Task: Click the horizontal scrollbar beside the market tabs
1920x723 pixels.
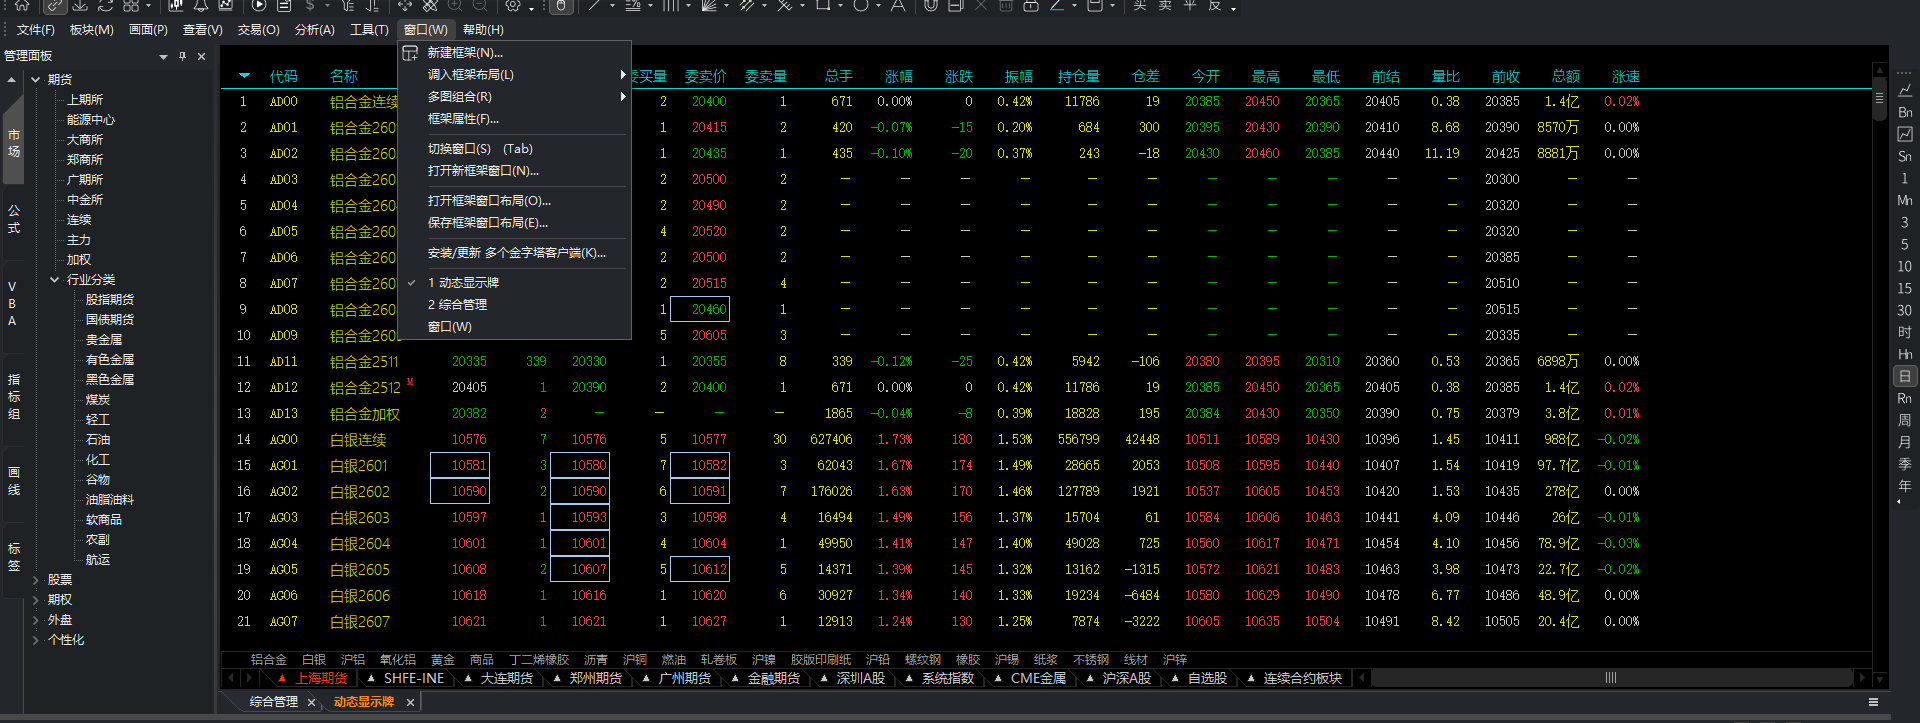Action: [1610, 678]
